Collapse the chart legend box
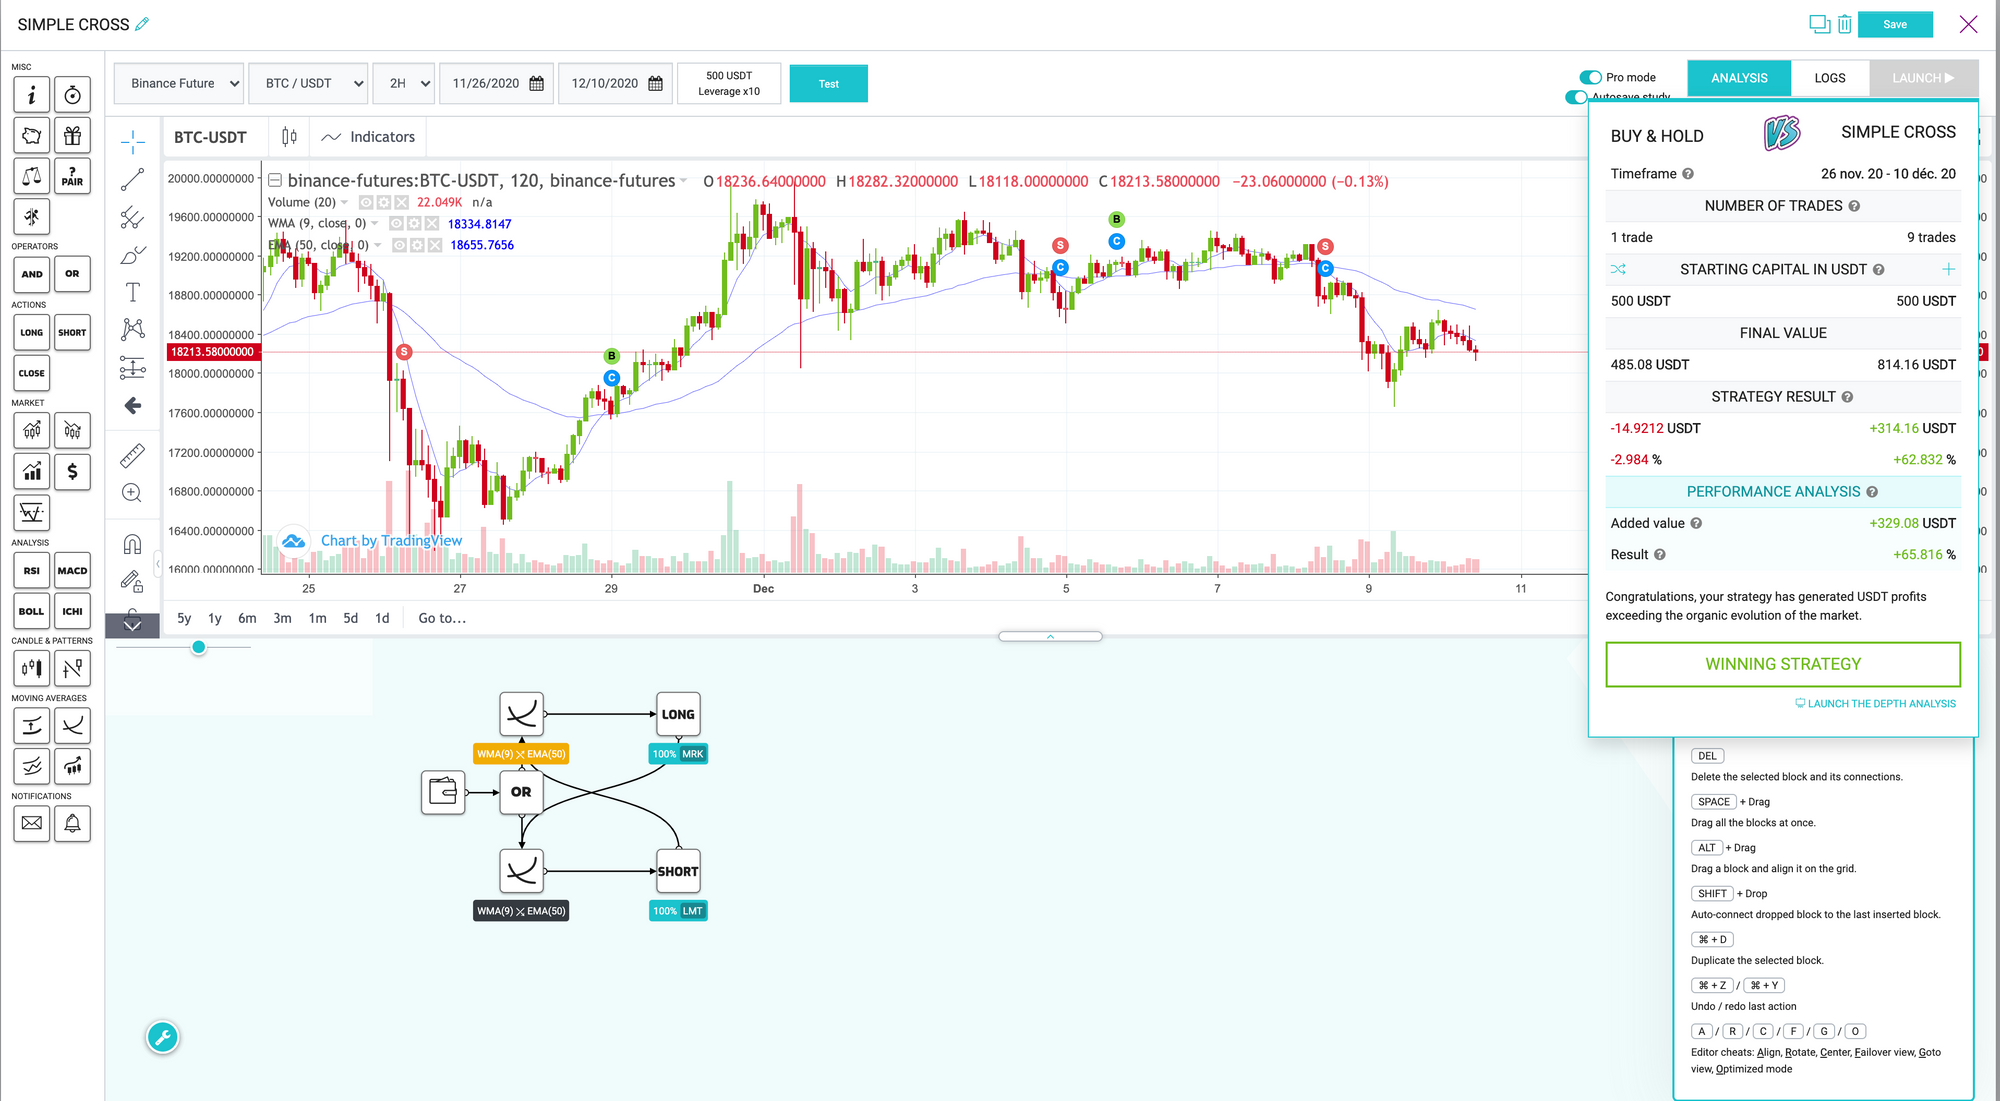This screenshot has height=1101, width=2000. 275,181
